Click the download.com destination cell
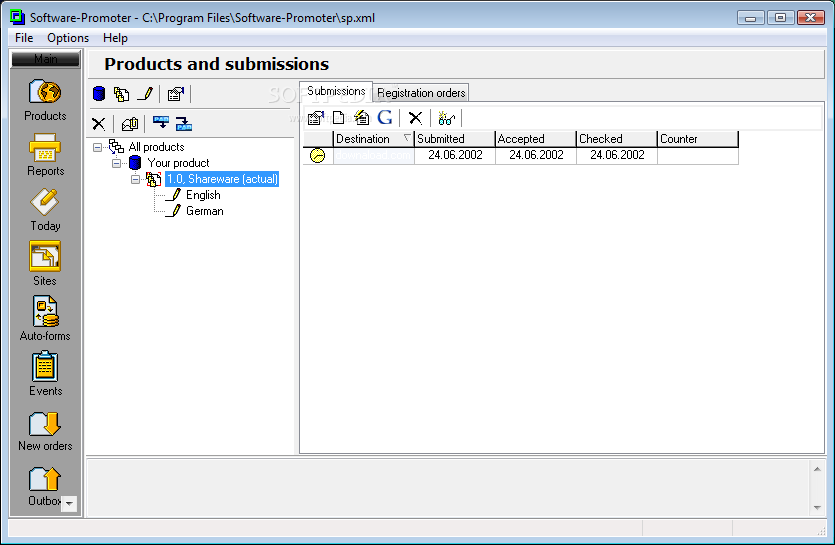Image resolution: width=835 pixels, height=545 pixels. [373, 155]
